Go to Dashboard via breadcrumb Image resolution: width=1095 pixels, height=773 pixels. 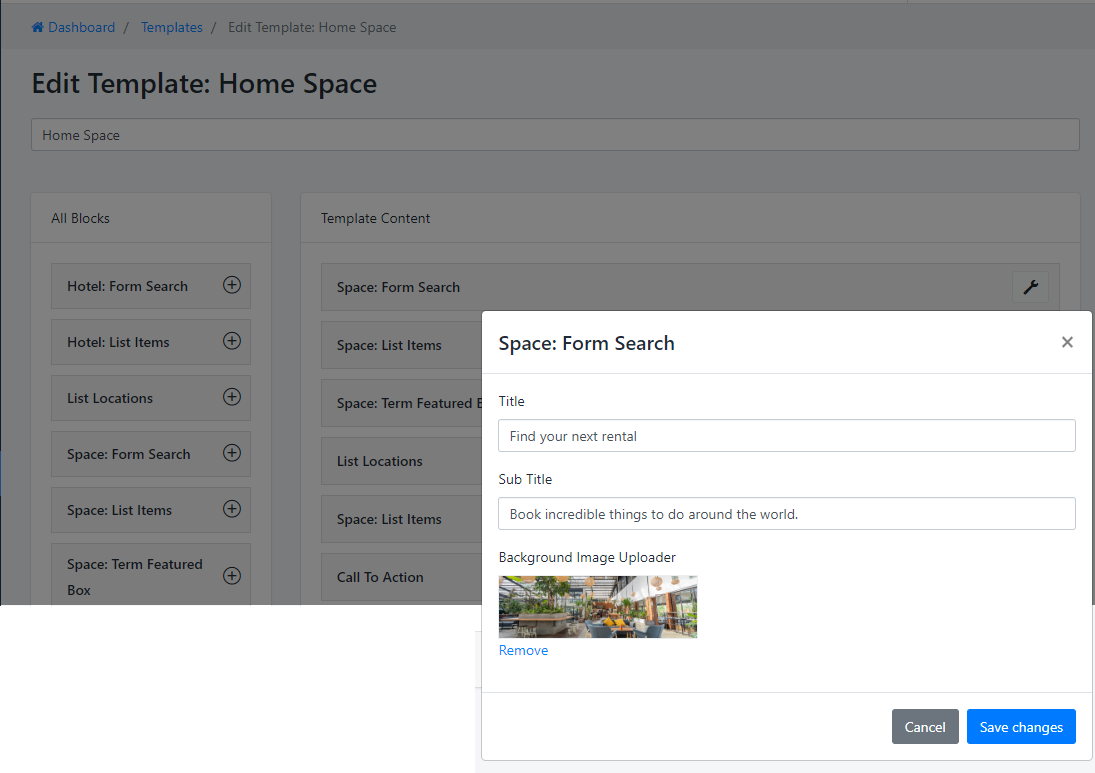point(81,28)
